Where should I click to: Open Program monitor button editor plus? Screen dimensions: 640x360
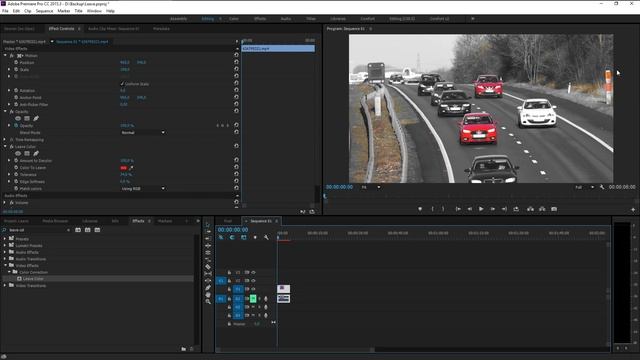633,209
